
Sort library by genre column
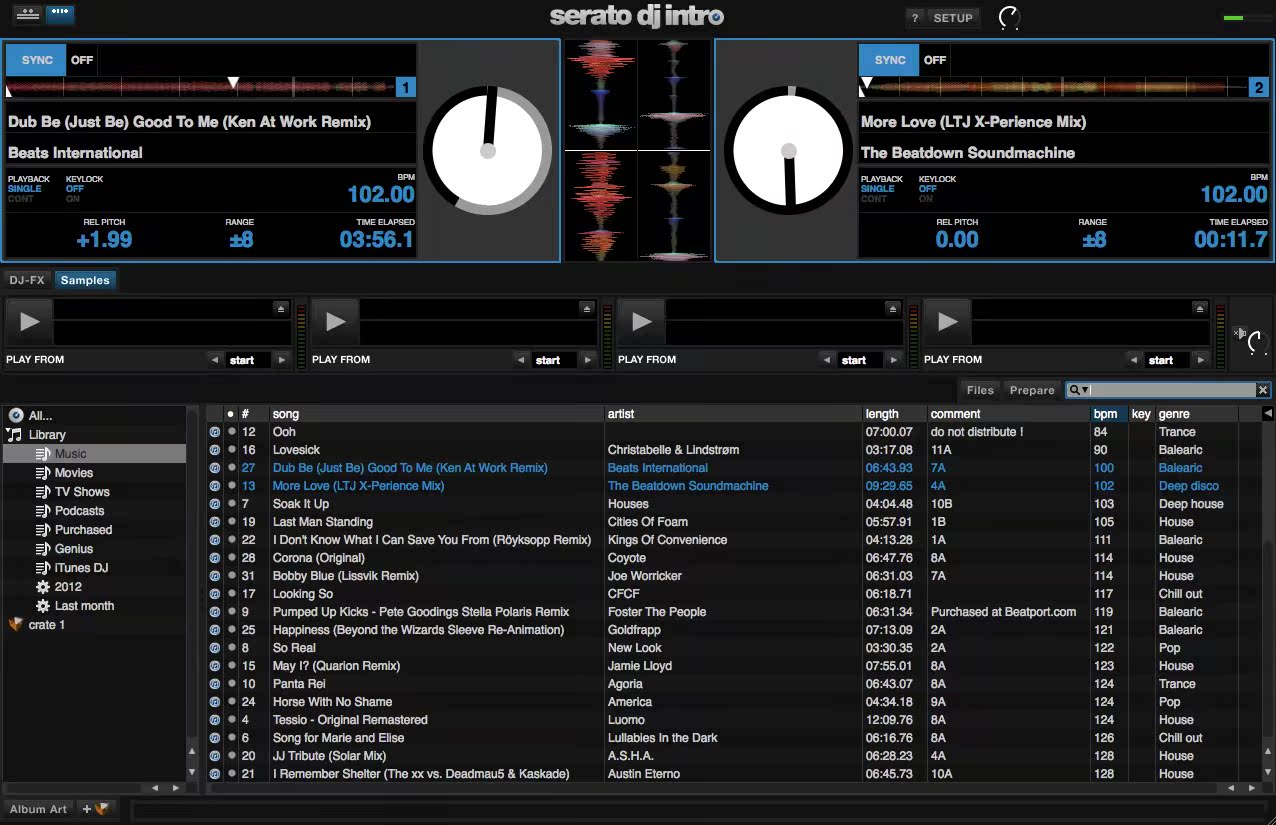coord(1197,414)
